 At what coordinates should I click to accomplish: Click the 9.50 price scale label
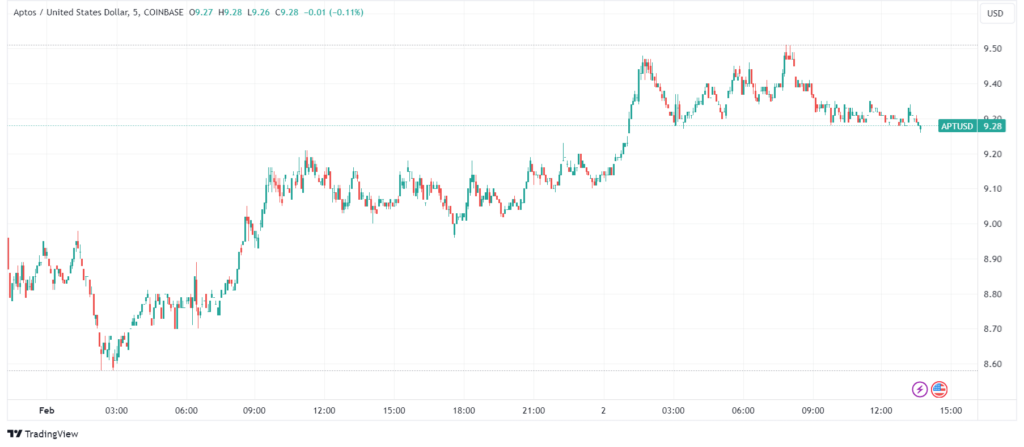(x=993, y=49)
